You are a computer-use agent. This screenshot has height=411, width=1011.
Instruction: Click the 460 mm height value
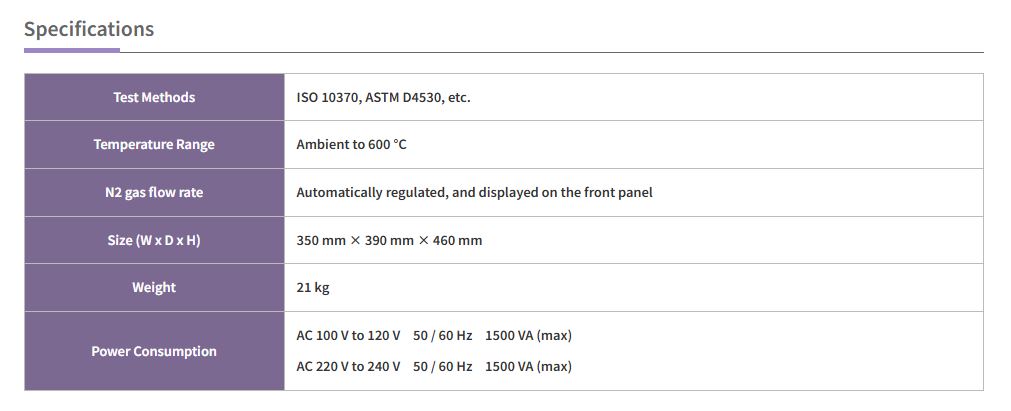coord(457,240)
